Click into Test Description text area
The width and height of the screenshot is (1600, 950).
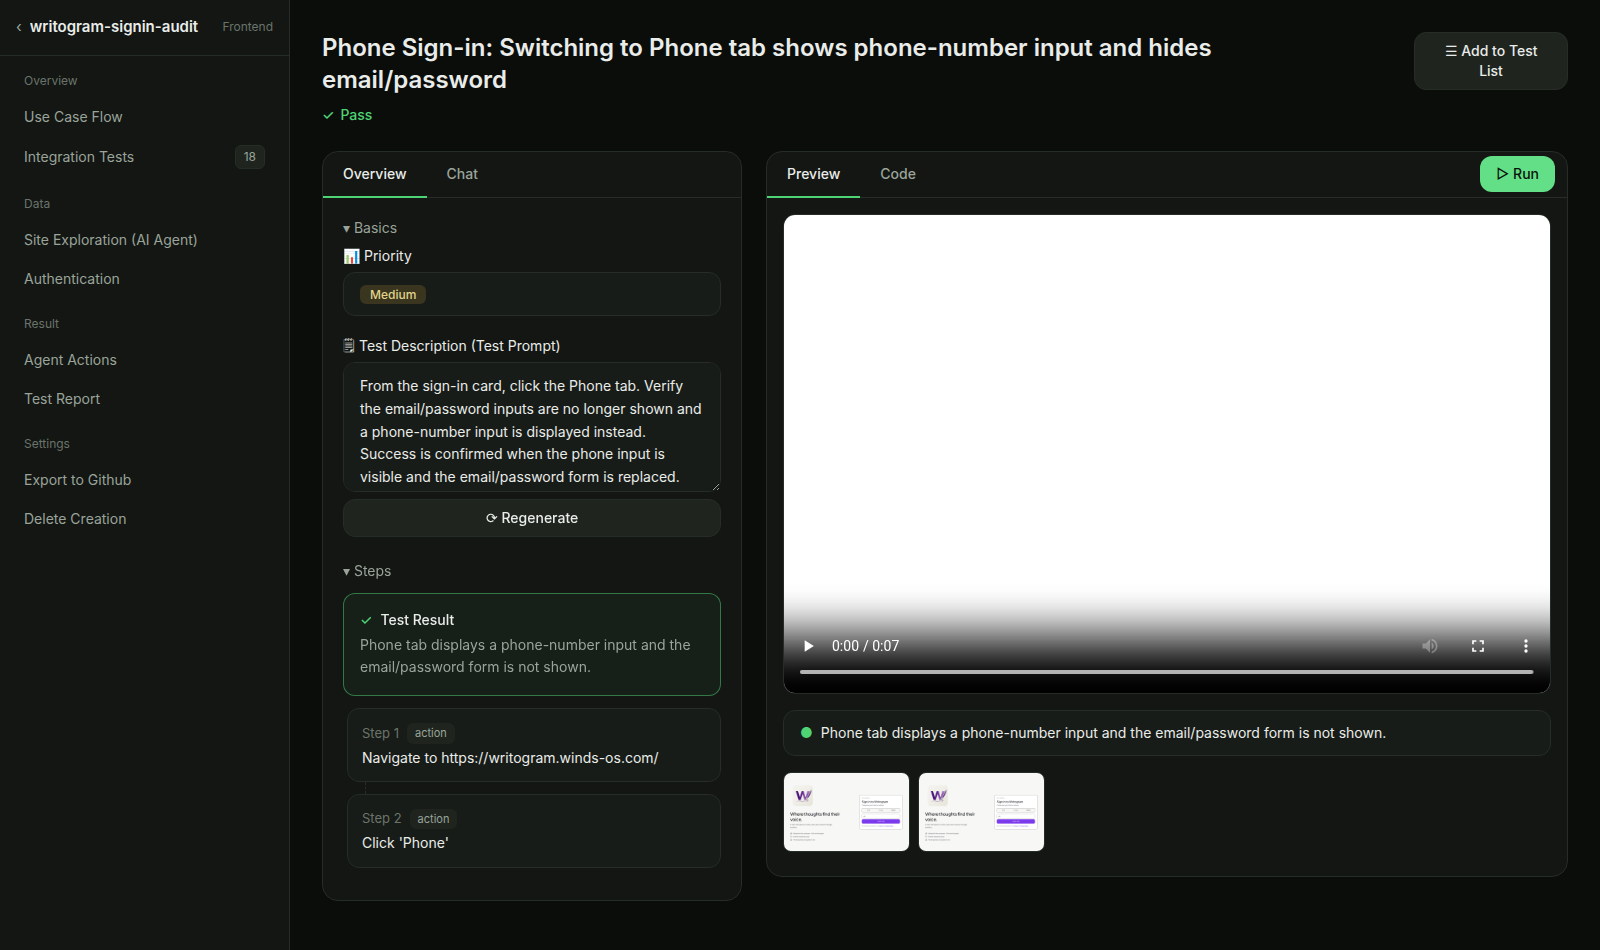coord(532,427)
